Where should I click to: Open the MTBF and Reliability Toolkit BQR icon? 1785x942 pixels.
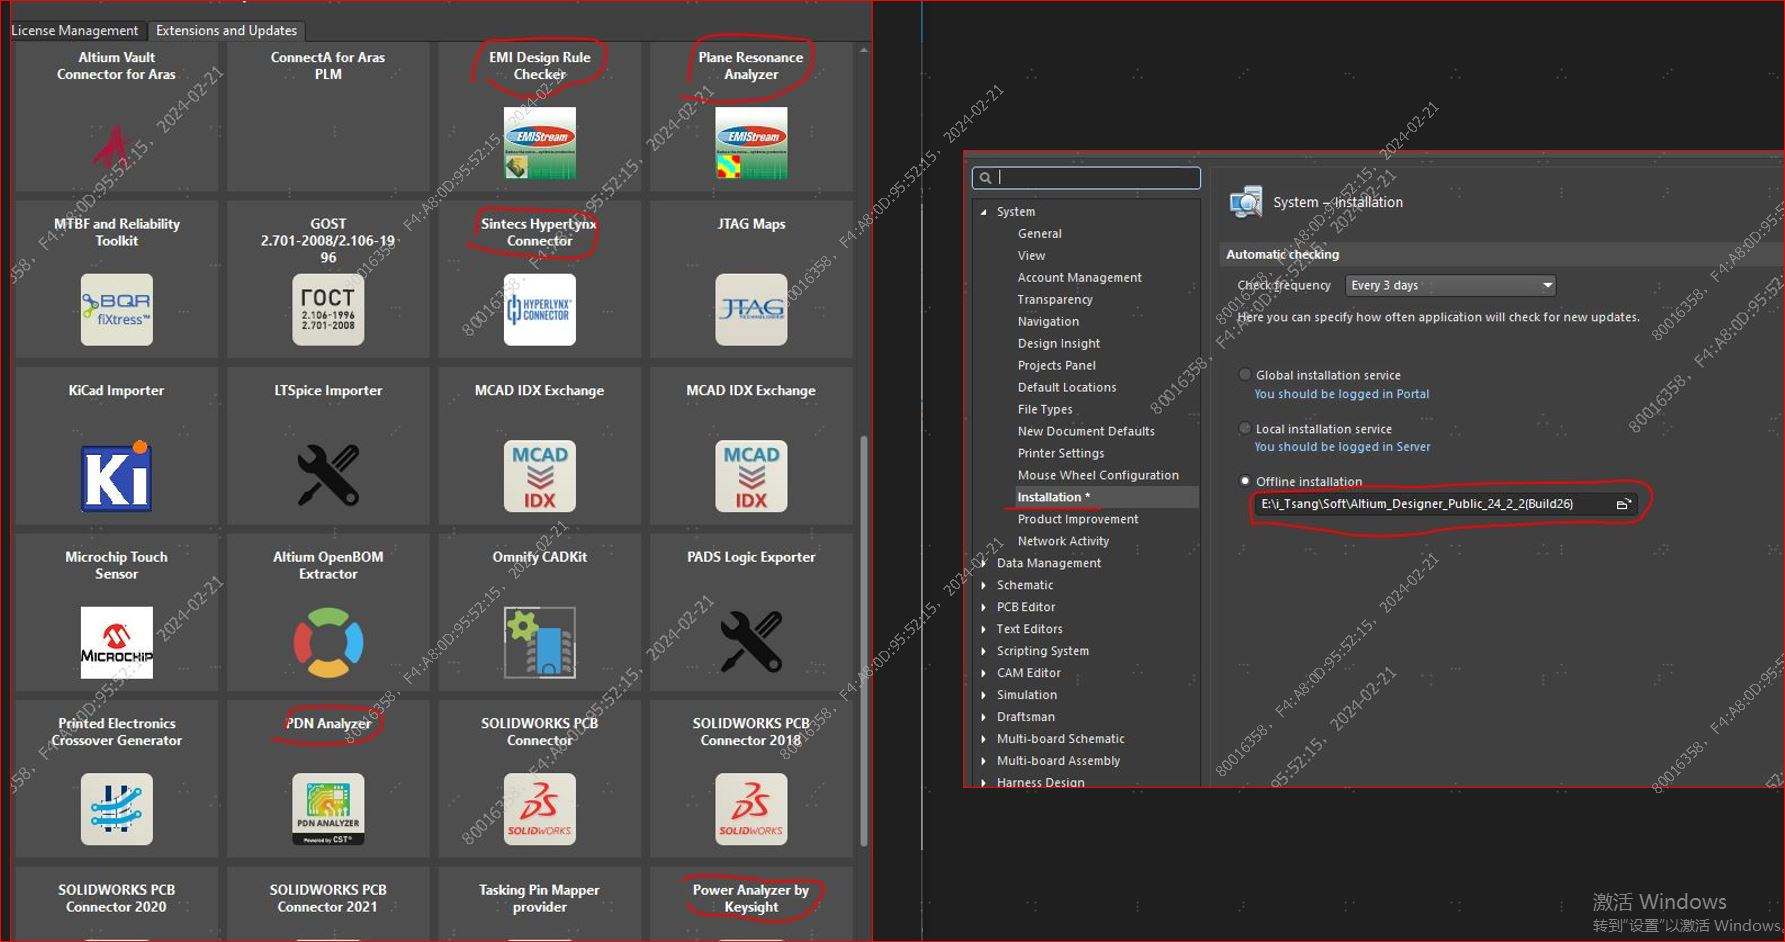[117, 309]
